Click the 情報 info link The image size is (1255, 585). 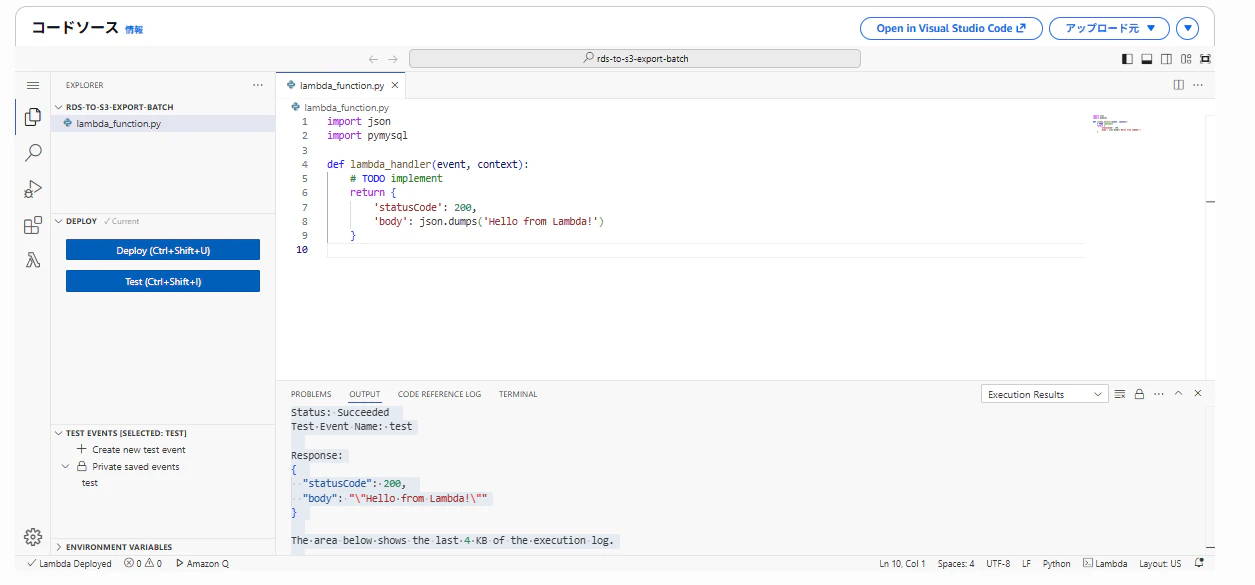[134, 30]
